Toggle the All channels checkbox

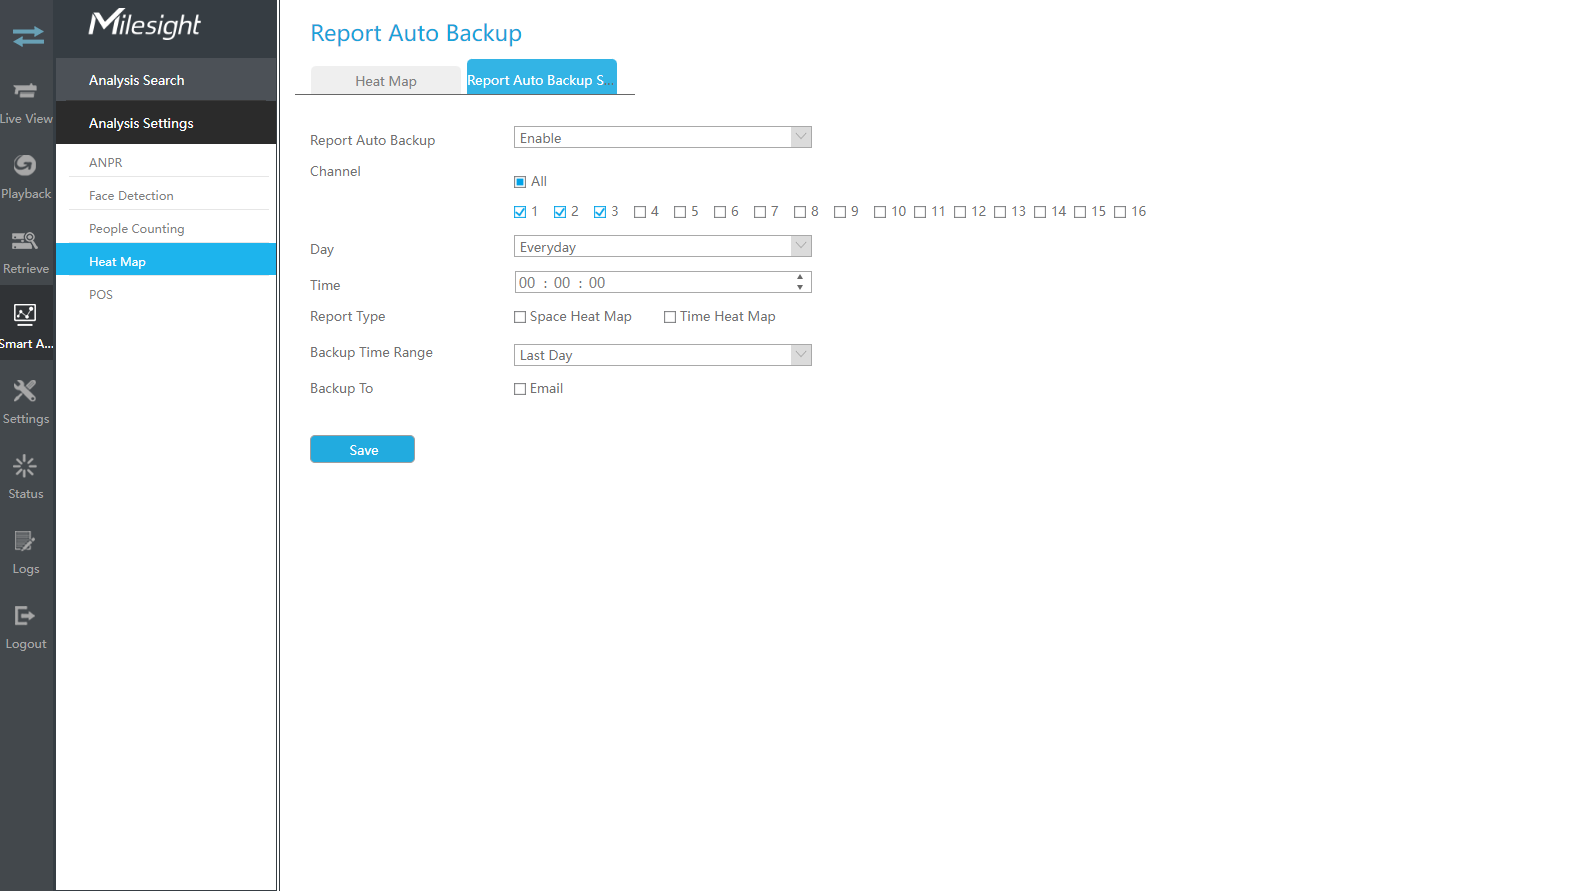click(x=520, y=182)
